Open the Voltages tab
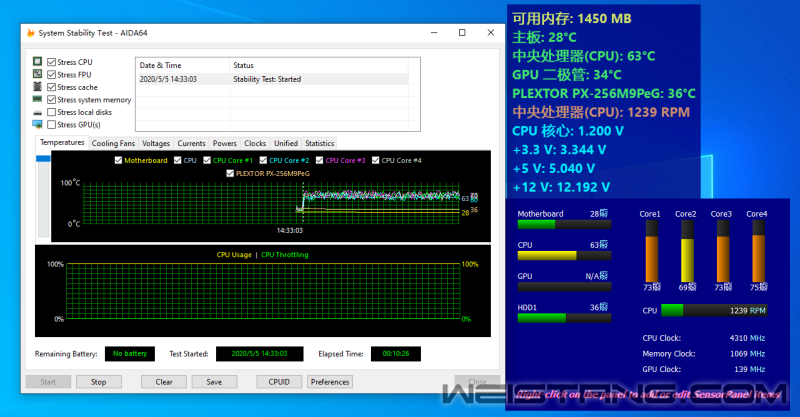 (156, 143)
